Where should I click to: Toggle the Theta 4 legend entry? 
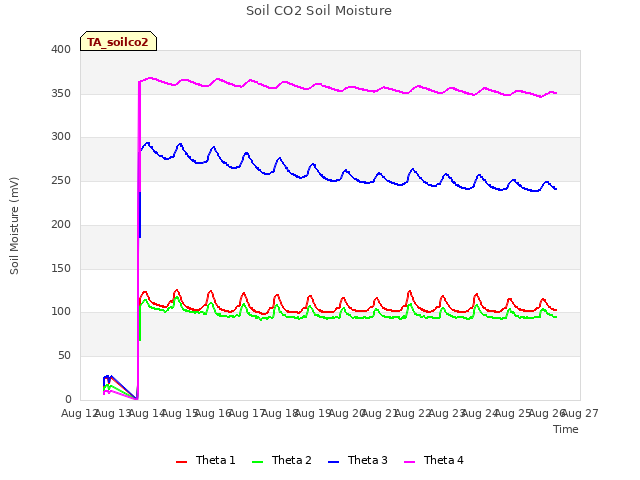click(x=433, y=460)
